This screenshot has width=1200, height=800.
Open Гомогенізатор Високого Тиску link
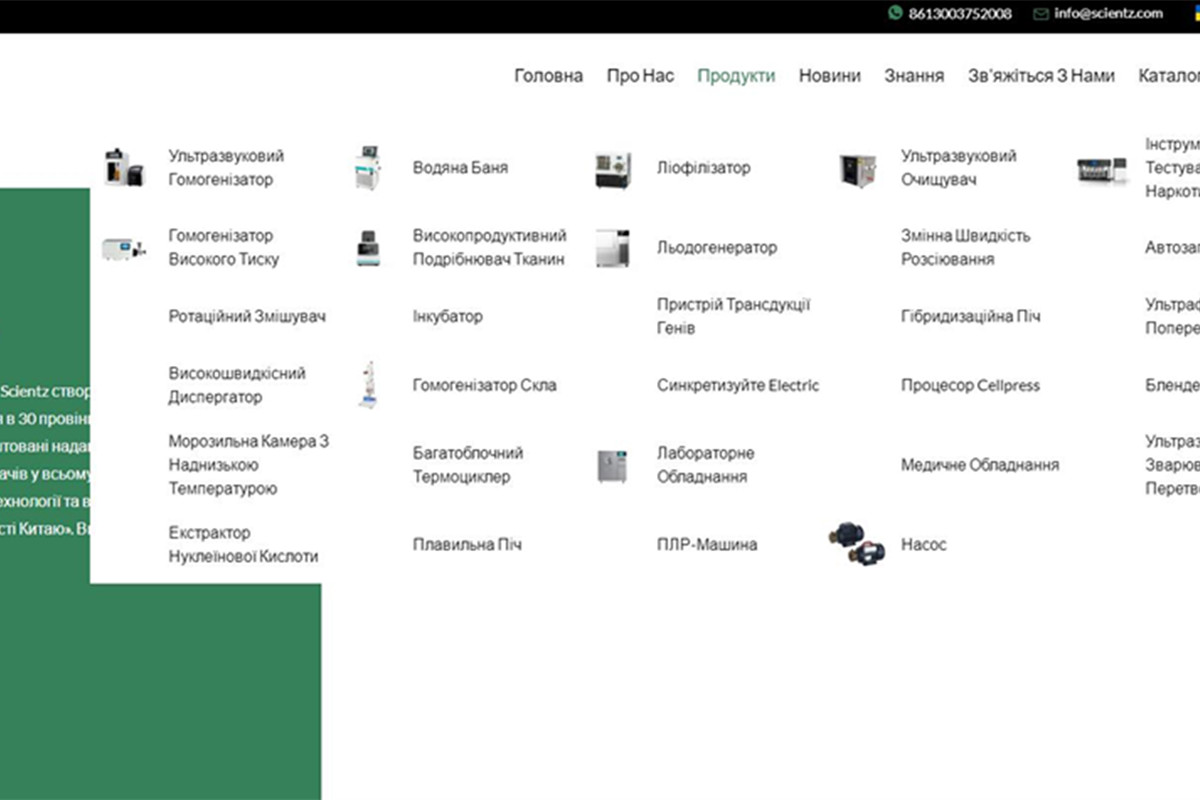tap(224, 248)
